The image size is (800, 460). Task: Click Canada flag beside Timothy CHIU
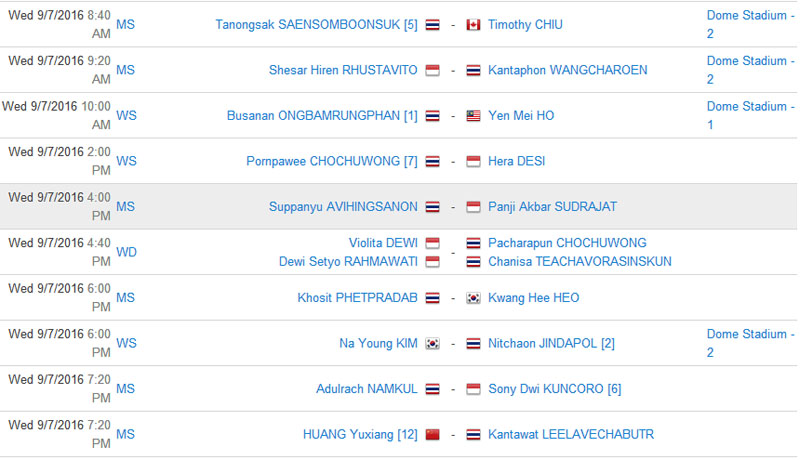coord(473,24)
